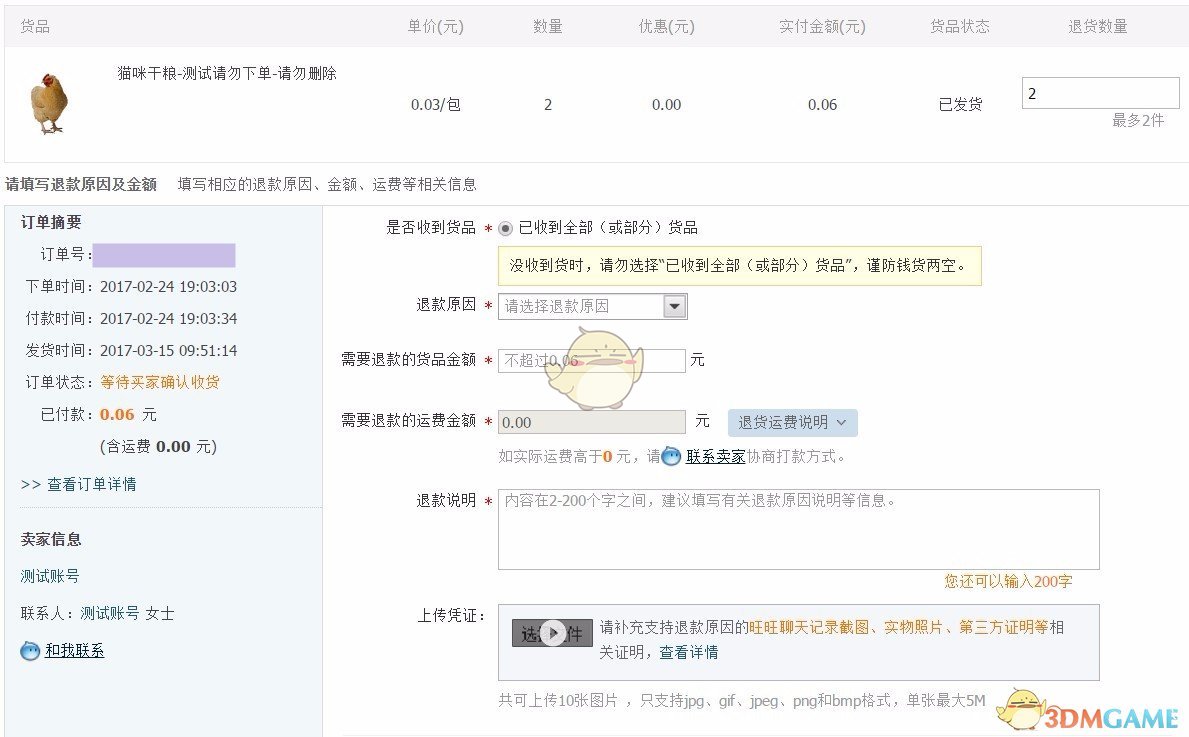The image size is (1189, 737).
Task: Click the 选择文件 upload button
Action: (552, 633)
